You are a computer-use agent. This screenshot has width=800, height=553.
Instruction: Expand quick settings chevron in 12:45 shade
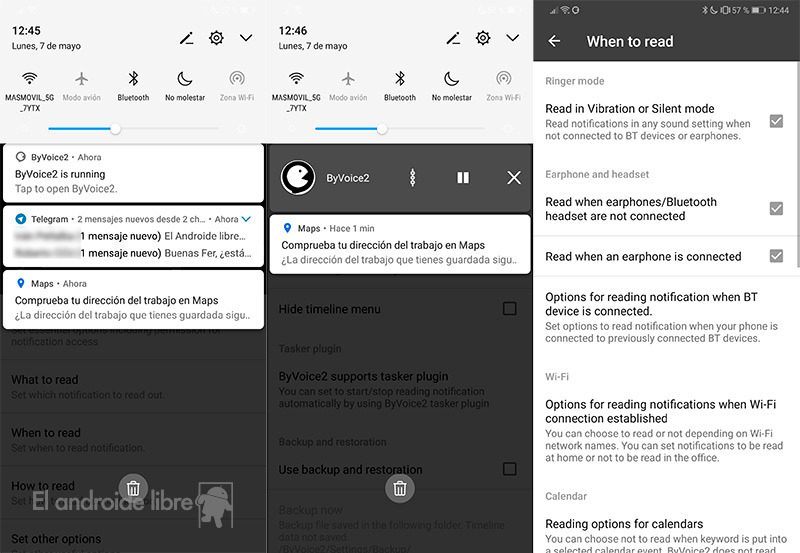point(246,38)
